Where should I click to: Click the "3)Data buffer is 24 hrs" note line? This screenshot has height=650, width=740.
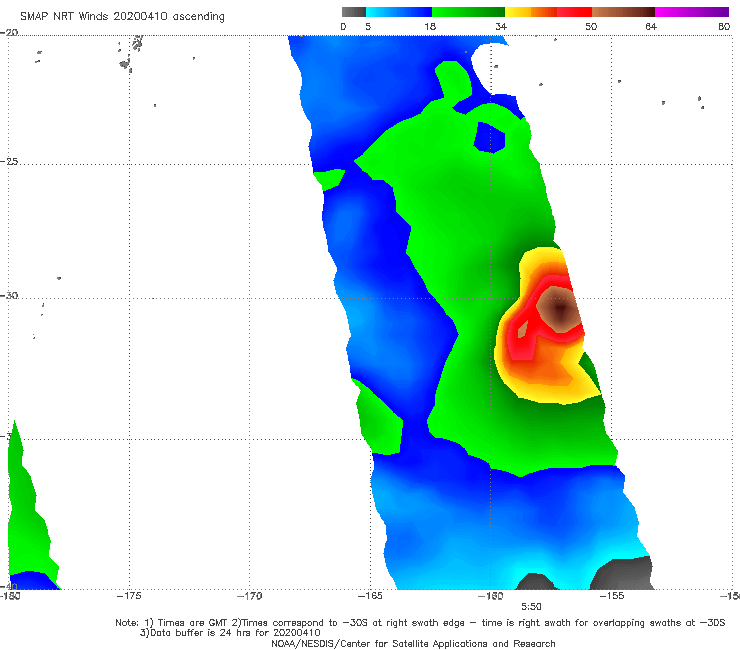pos(230,633)
